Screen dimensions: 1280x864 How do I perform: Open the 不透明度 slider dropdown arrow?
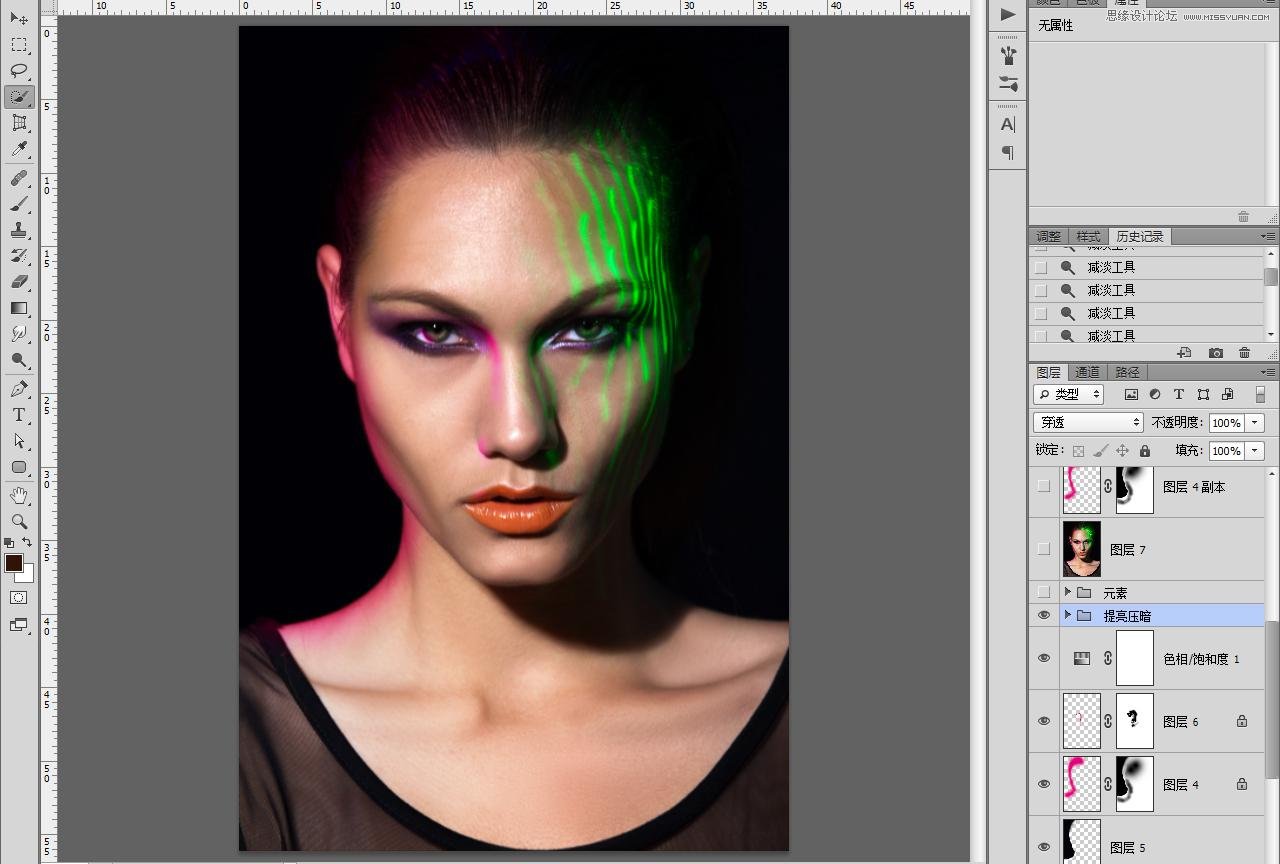coord(1255,423)
